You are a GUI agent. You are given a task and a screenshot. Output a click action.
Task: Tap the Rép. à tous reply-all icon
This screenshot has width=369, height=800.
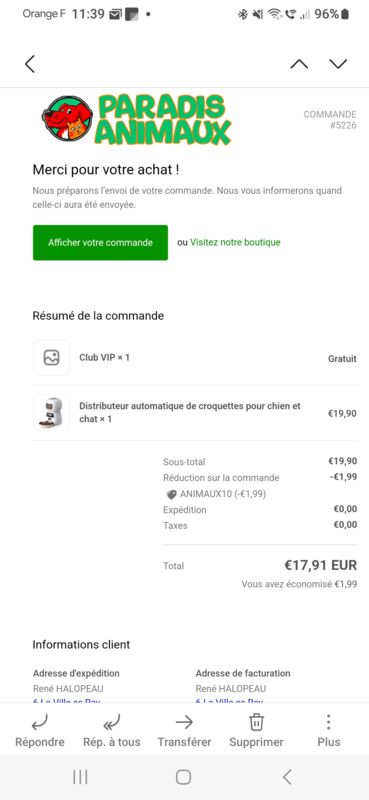(x=111, y=721)
